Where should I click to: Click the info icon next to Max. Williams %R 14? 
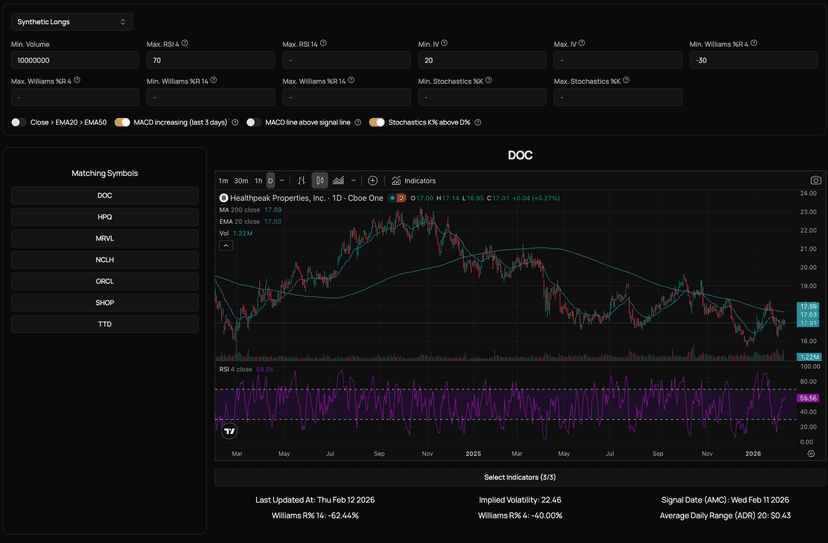pyautogui.click(x=351, y=80)
